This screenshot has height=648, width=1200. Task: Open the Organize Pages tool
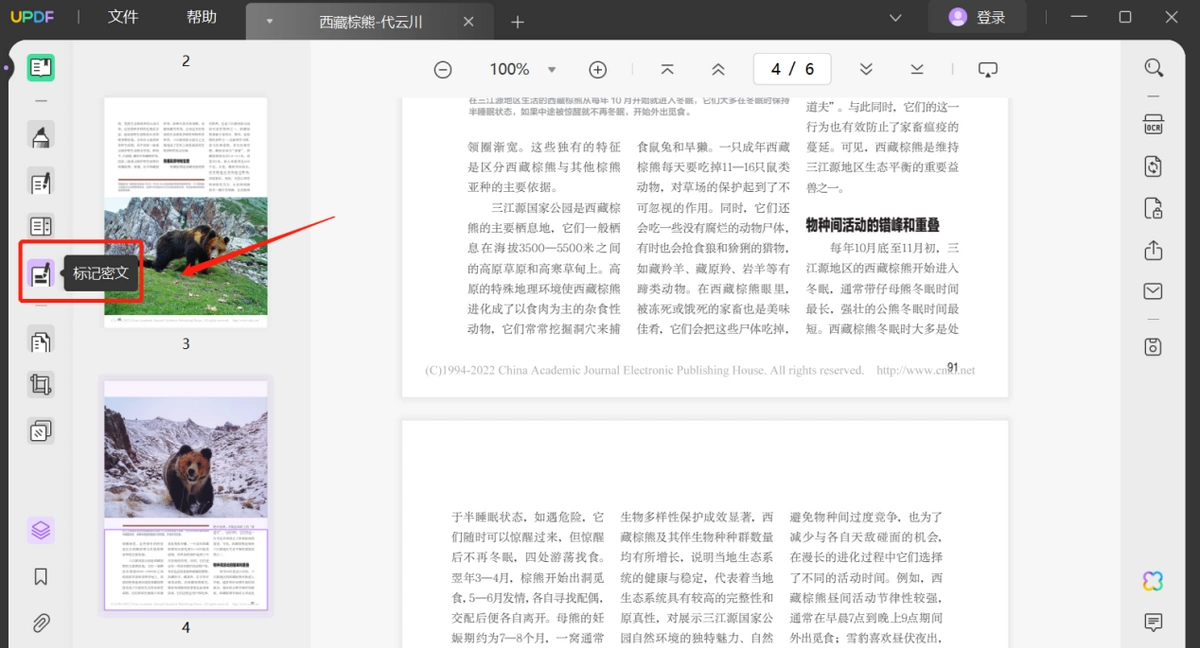pos(41,342)
